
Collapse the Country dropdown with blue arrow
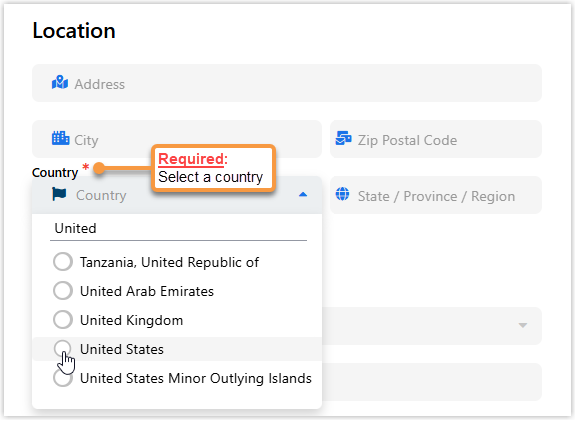tap(303, 194)
